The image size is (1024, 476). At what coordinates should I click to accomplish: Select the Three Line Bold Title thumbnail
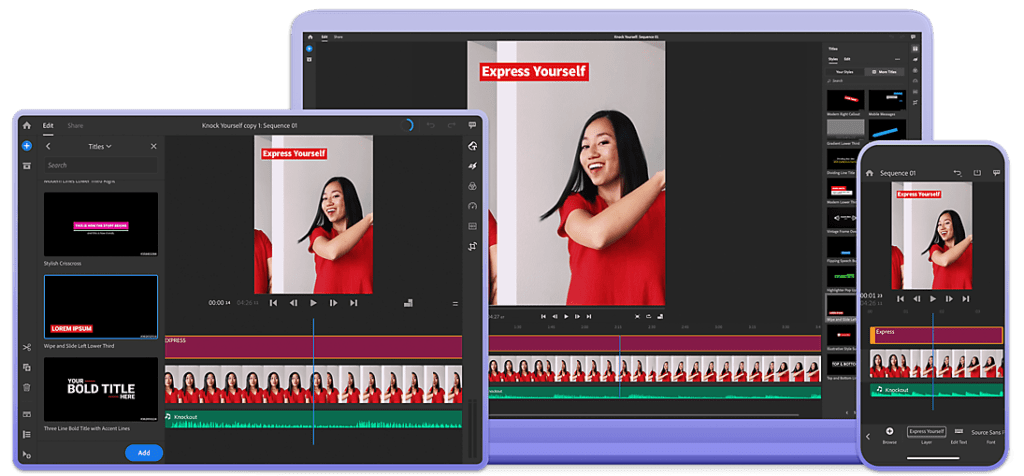click(100, 389)
